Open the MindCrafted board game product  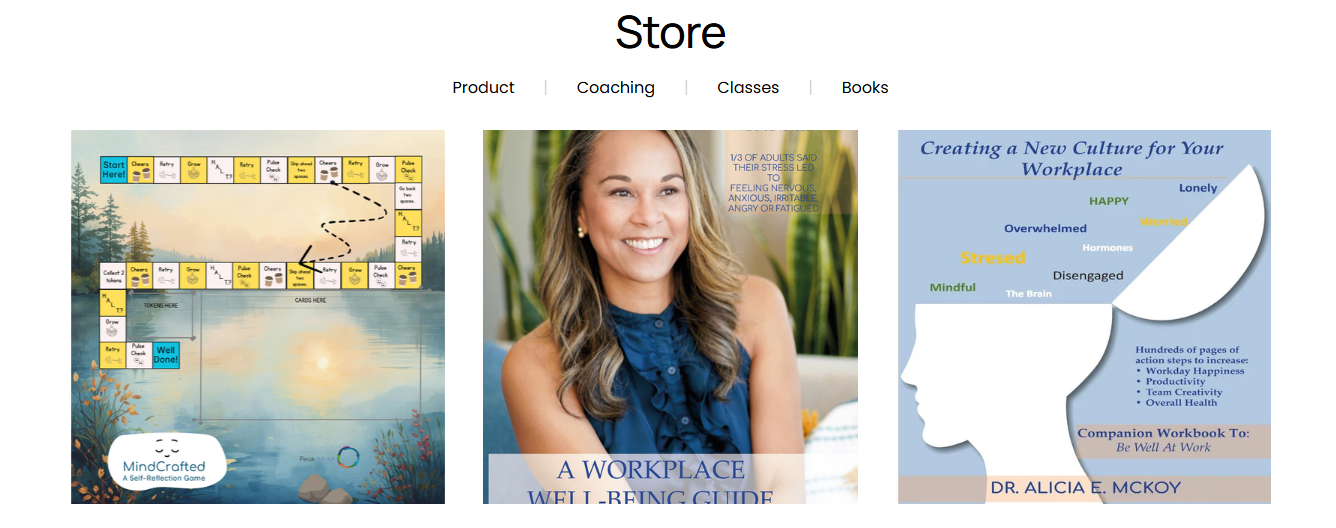coord(258,317)
